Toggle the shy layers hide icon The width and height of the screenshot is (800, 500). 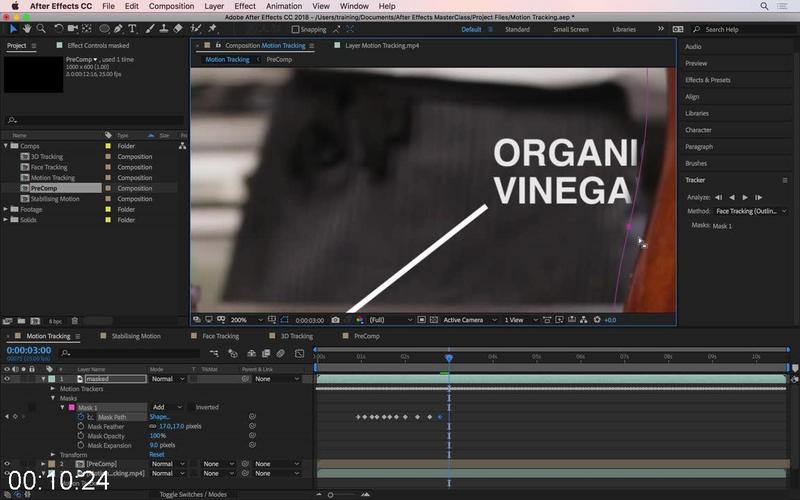tap(252, 353)
